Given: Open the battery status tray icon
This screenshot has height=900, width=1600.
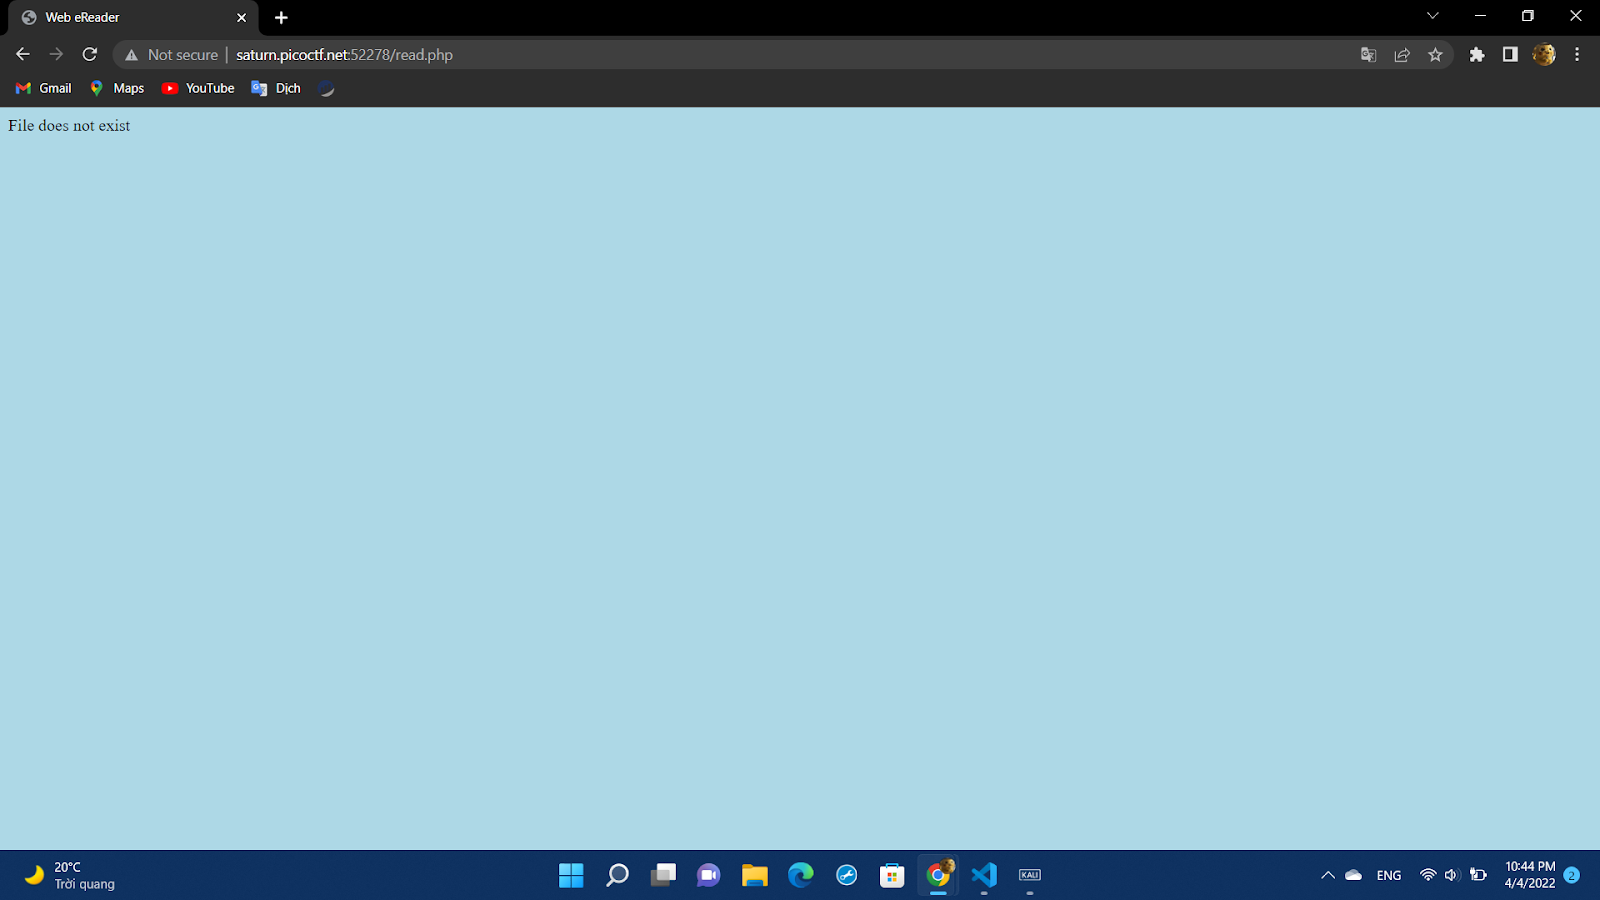Looking at the screenshot, I should click(1478, 875).
